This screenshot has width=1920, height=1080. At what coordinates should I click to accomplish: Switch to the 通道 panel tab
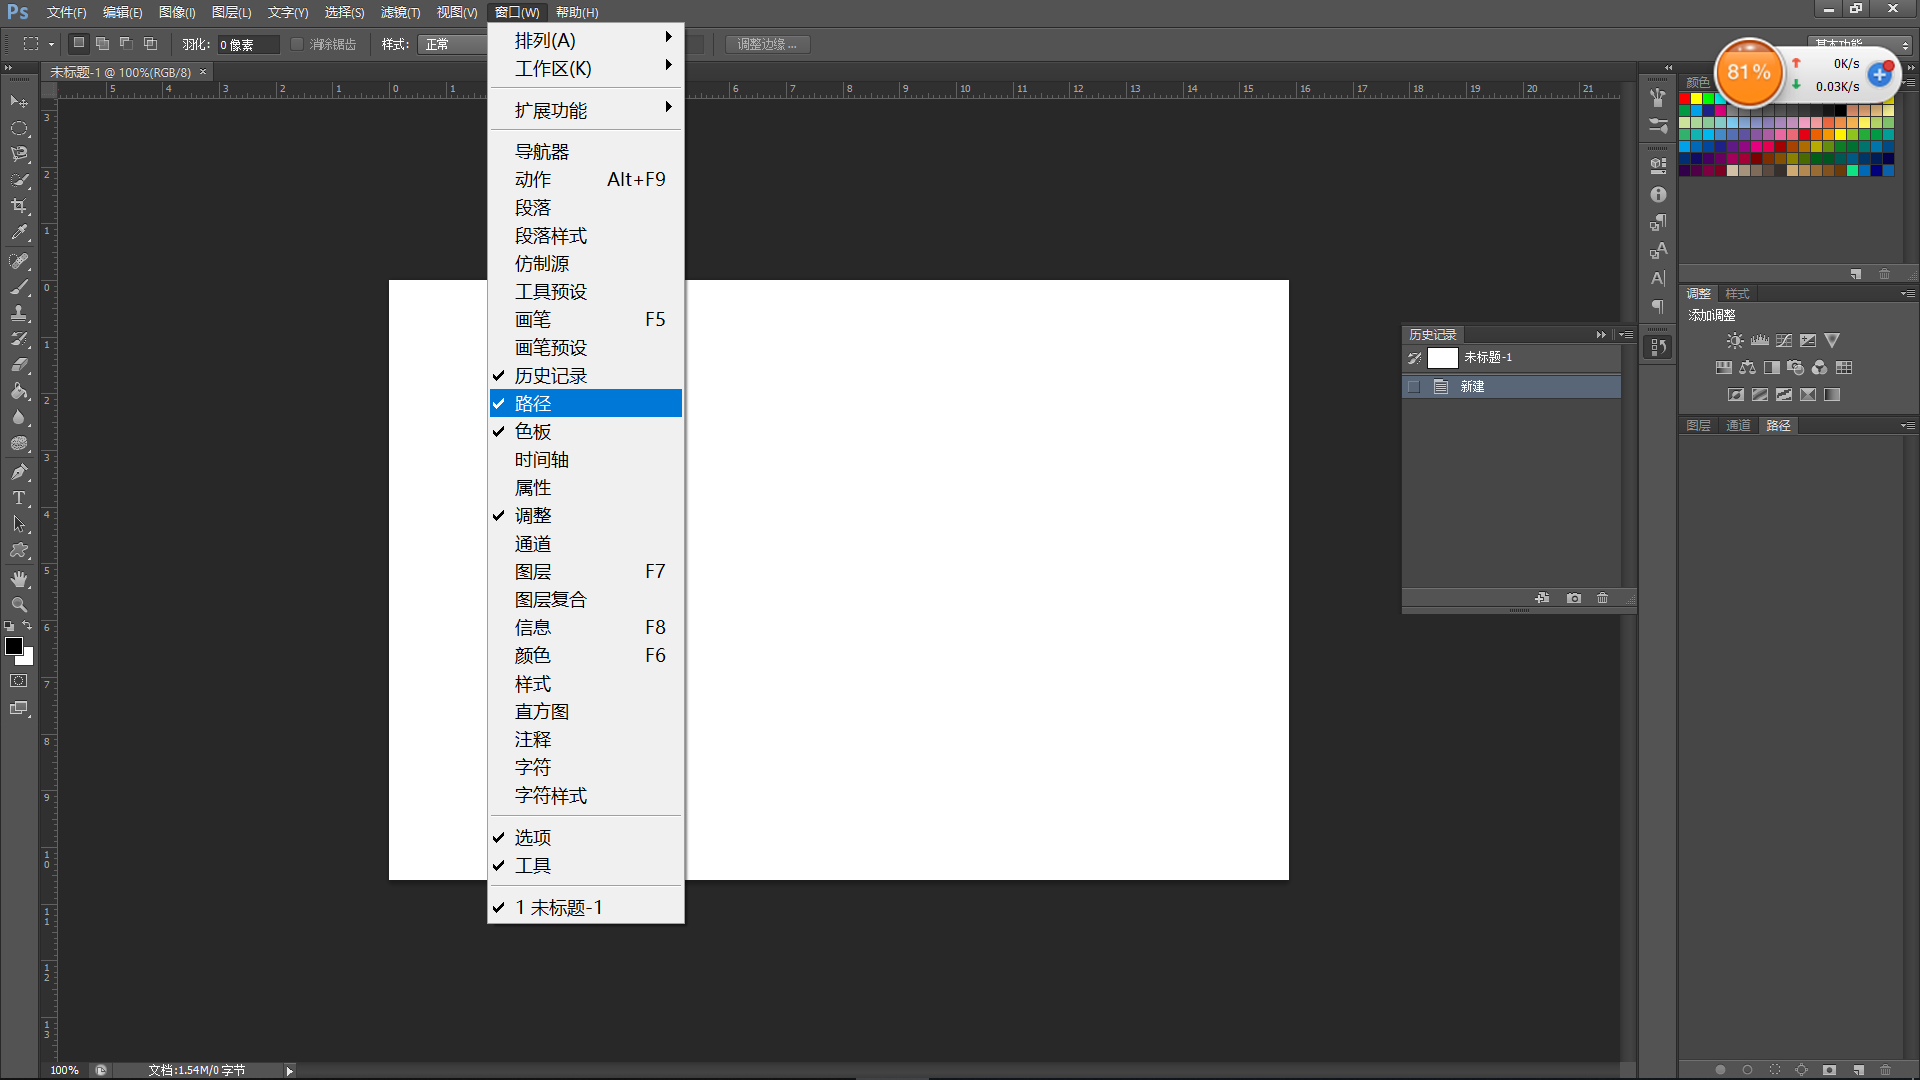pos(1738,426)
